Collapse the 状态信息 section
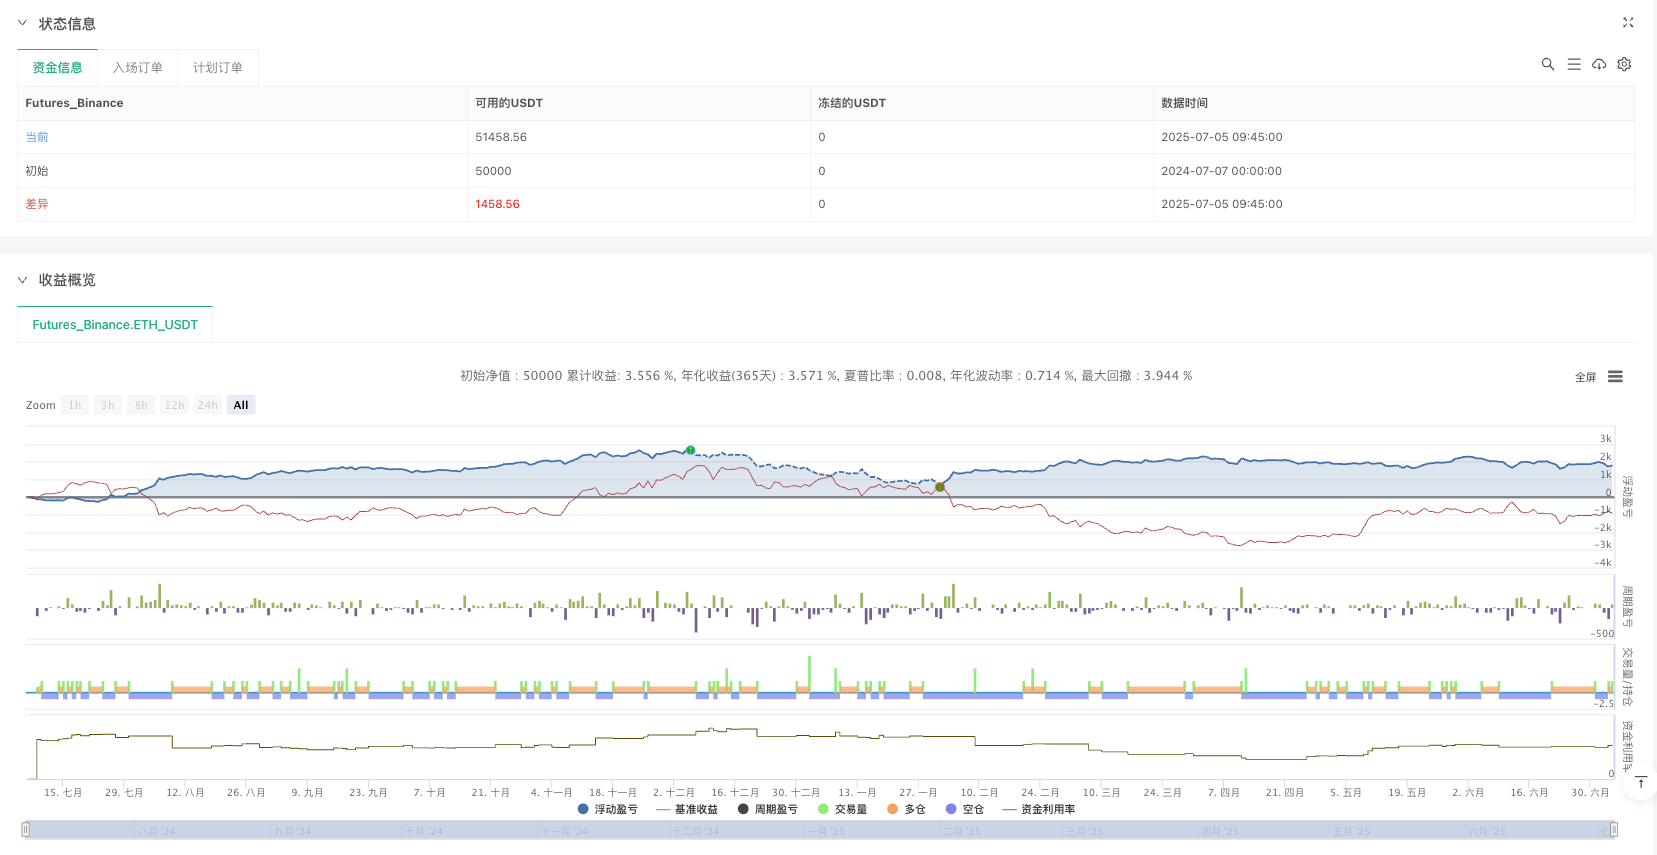This screenshot has width=1657, height=855. (22, 23)
